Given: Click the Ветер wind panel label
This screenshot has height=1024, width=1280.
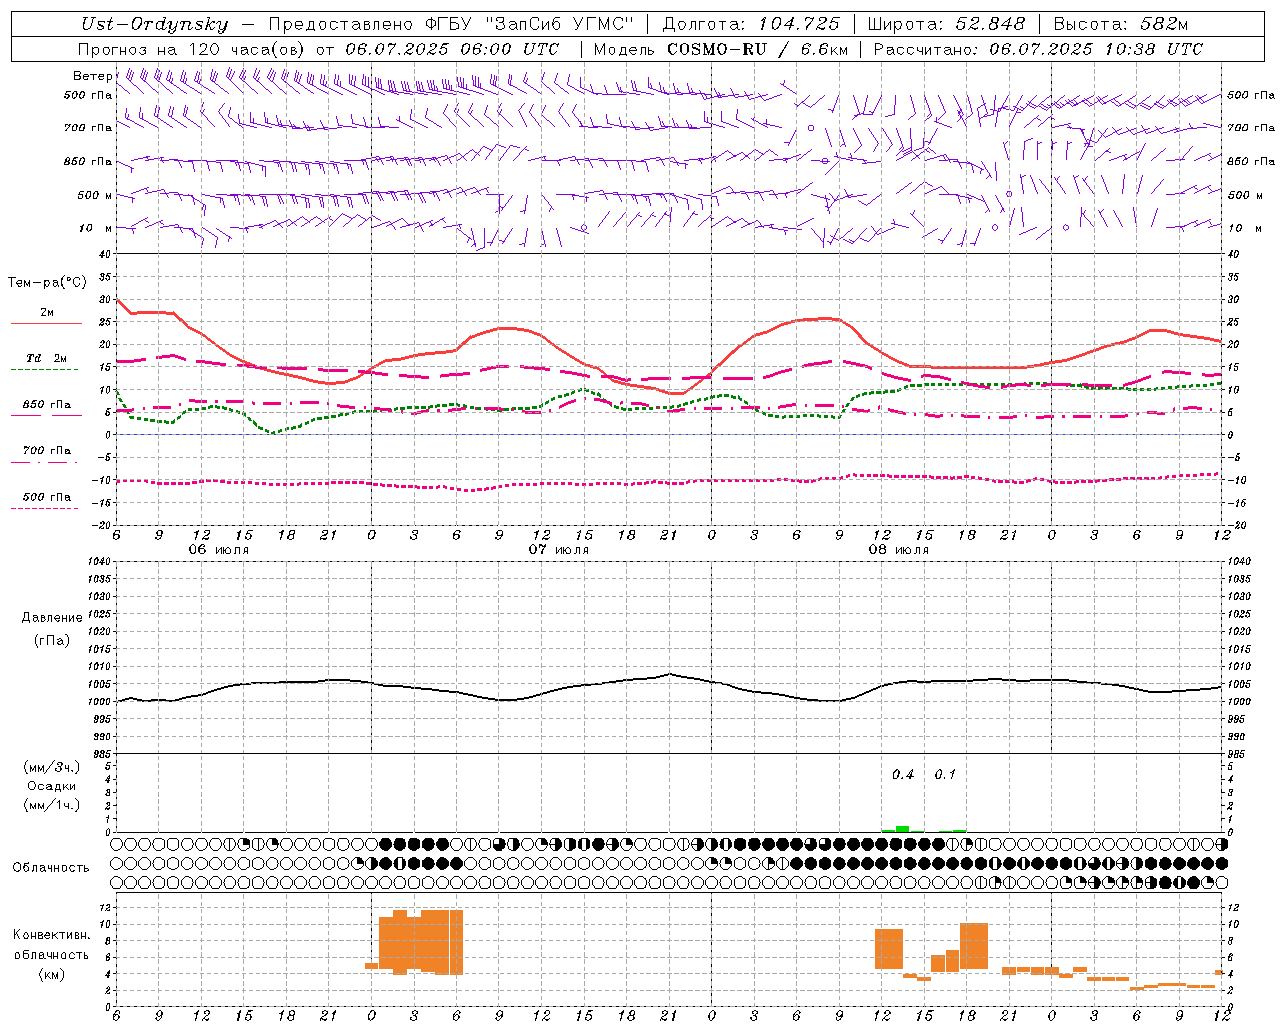Looking at the screenshot, I should (x=92, y=76).
